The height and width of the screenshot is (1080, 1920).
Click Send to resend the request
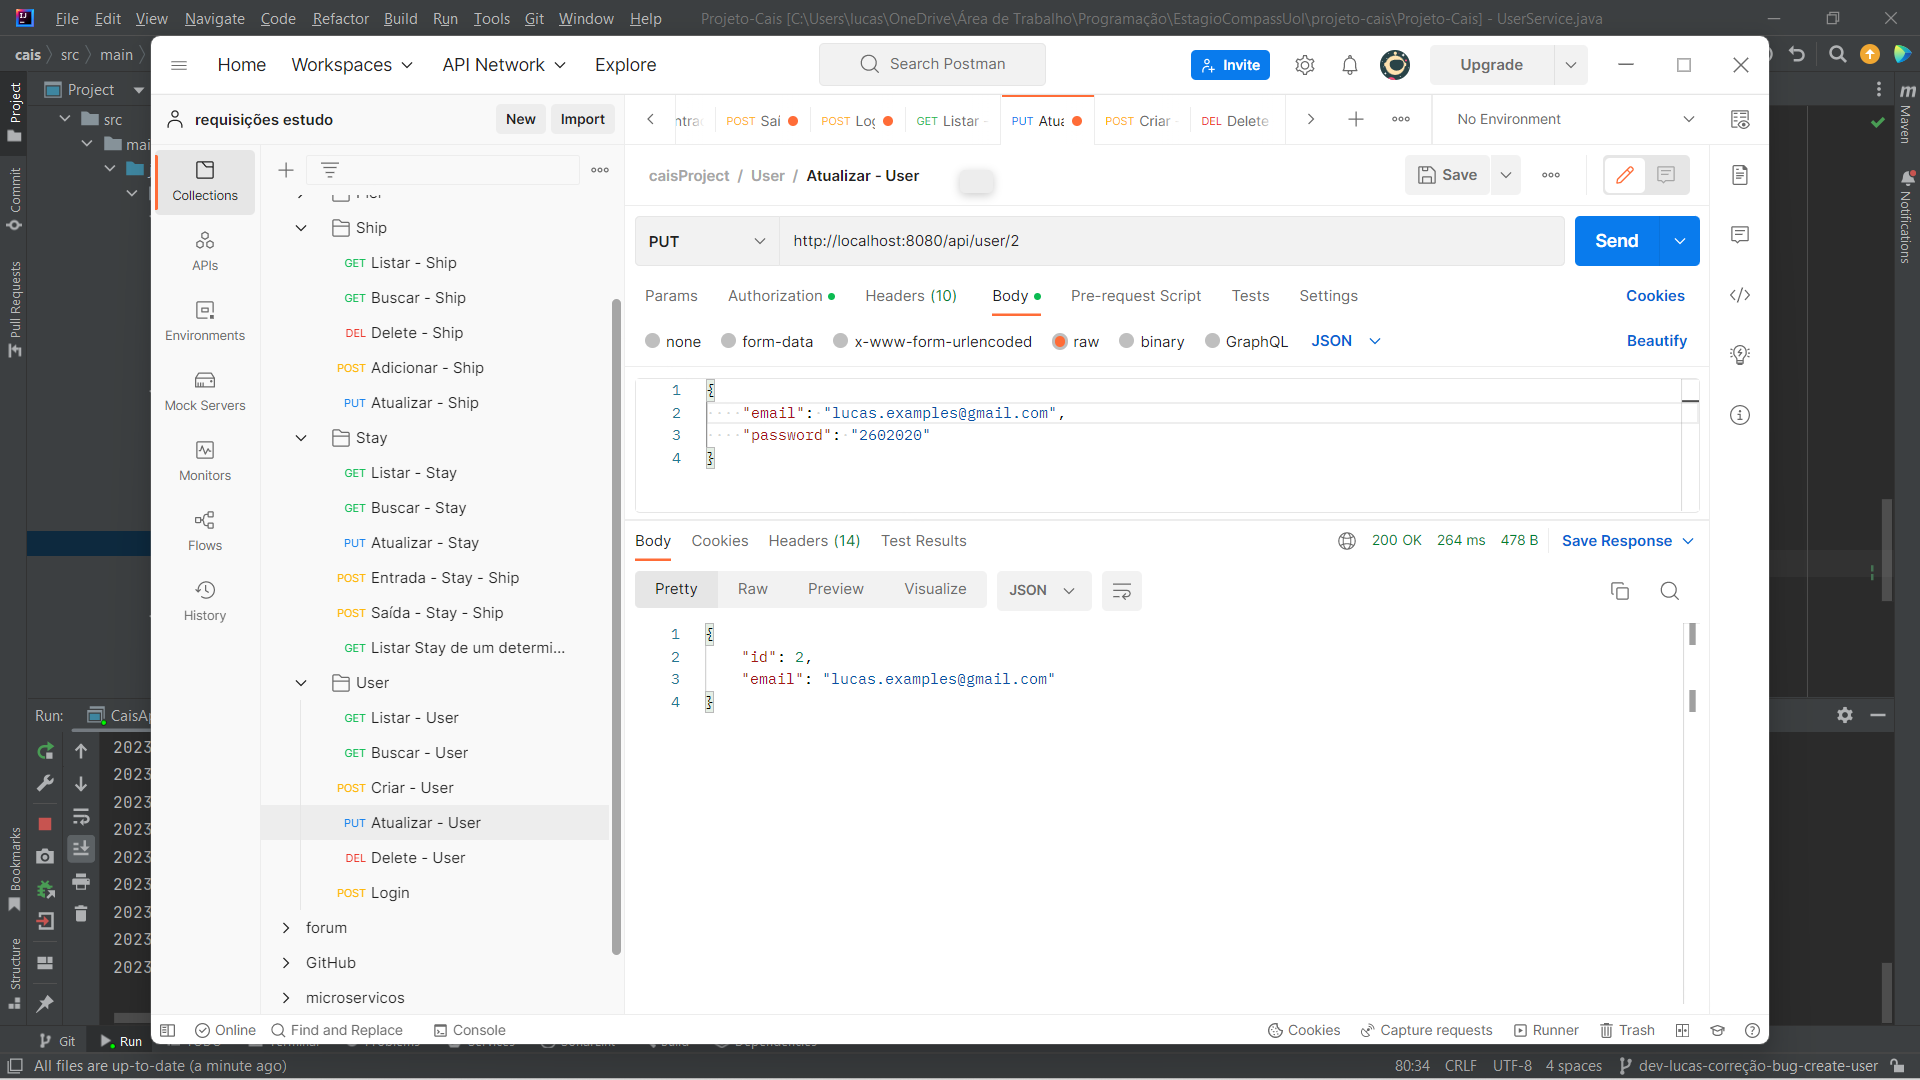1617,241
